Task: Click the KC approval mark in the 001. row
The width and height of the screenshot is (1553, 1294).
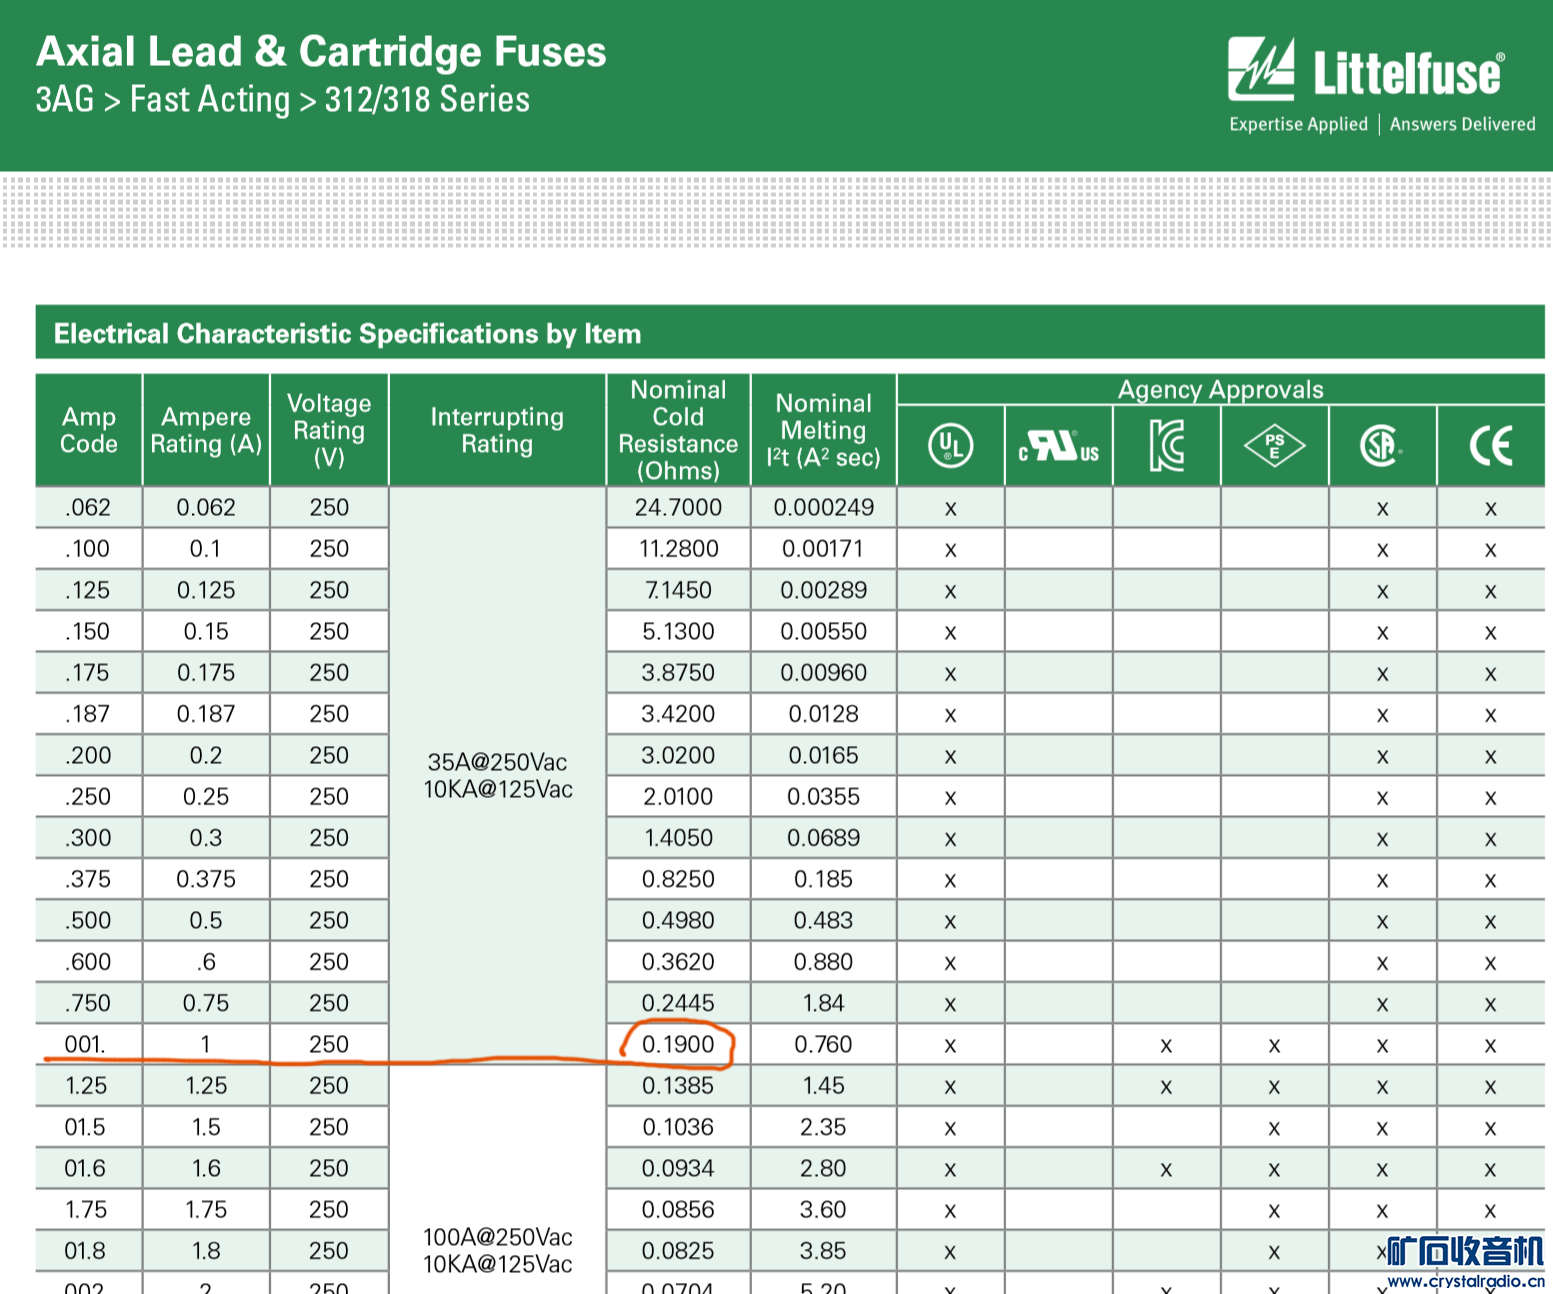Action: pos(1166,1046)
